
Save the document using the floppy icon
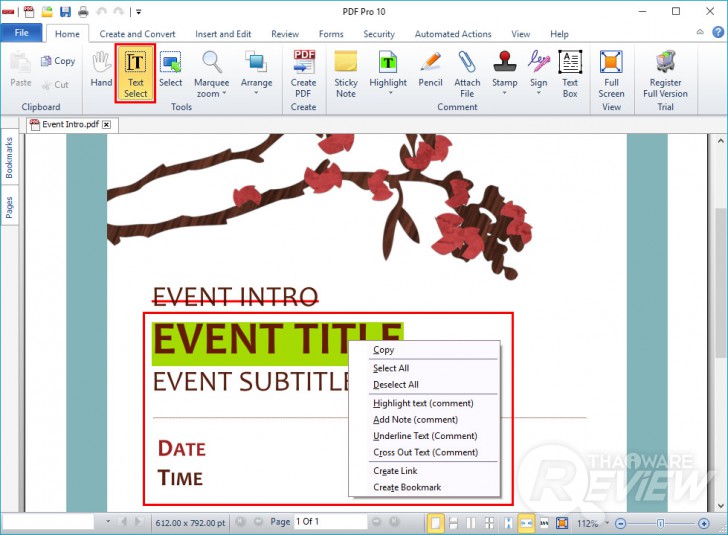(65, 12)
